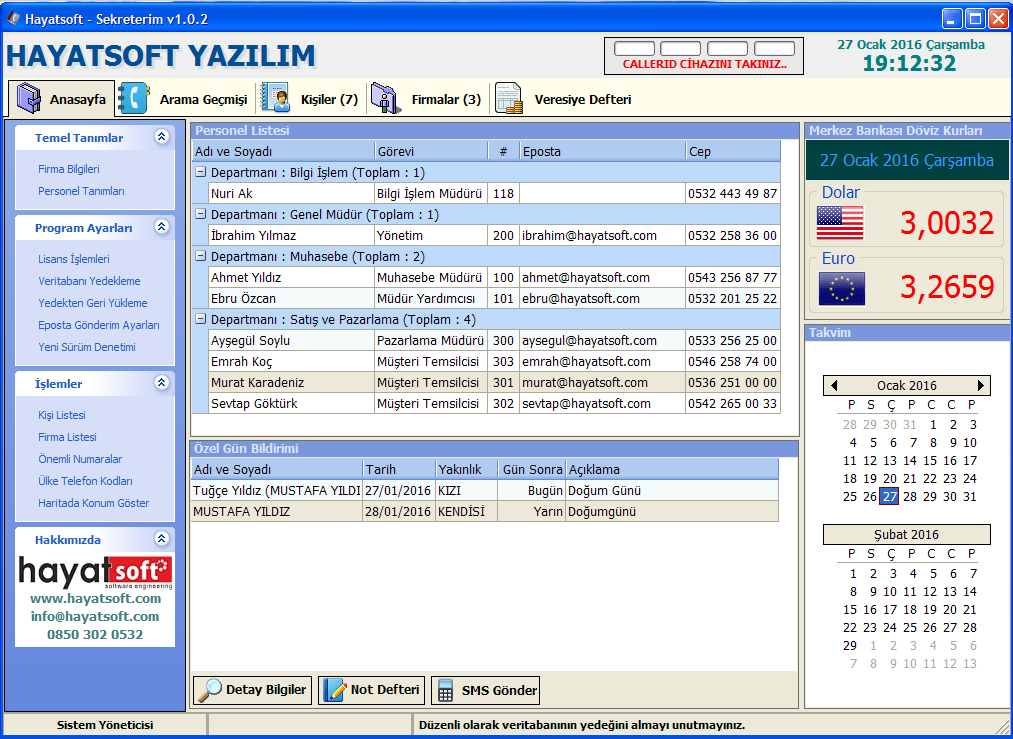The height and width of the screenshot is (739, 1013).
Task: Open Lisans İşlemleri
Action: click(74, 259)
